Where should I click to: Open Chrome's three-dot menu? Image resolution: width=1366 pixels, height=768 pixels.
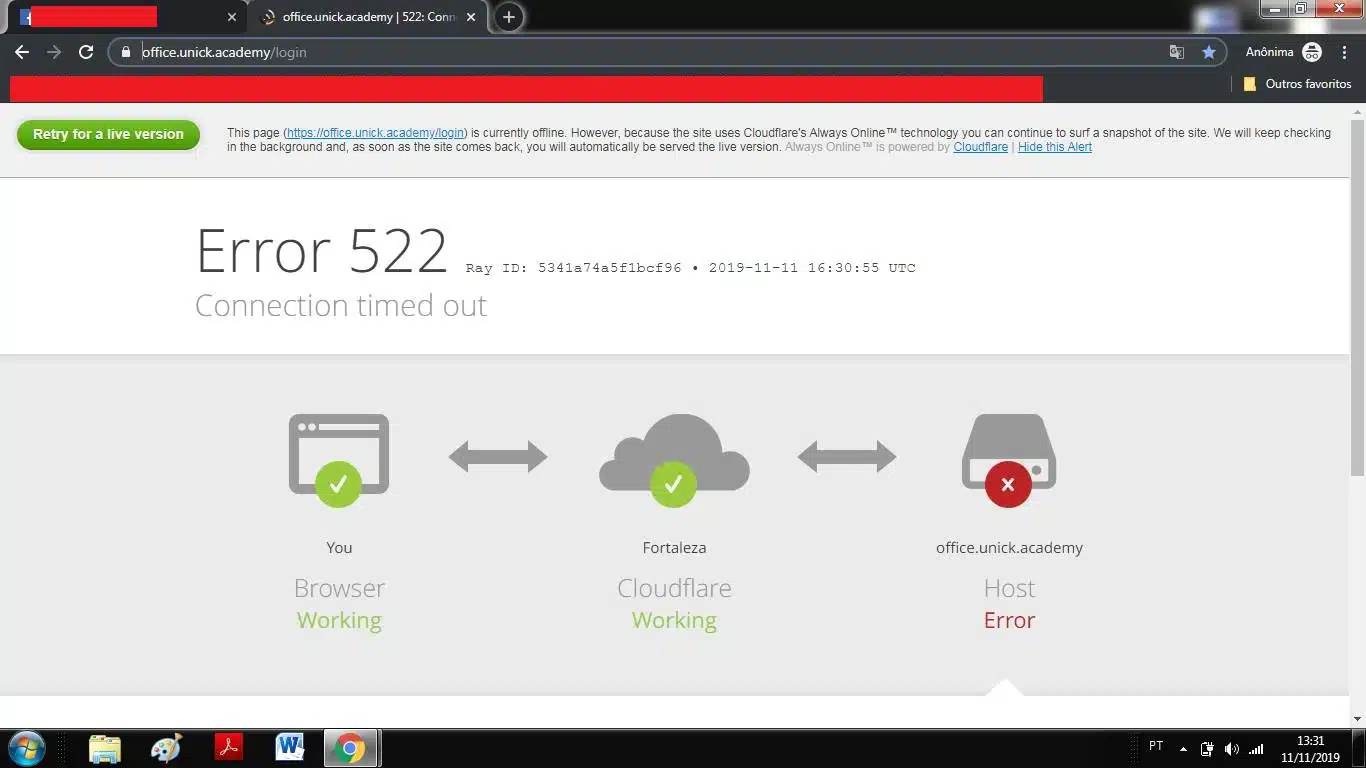1344,52
